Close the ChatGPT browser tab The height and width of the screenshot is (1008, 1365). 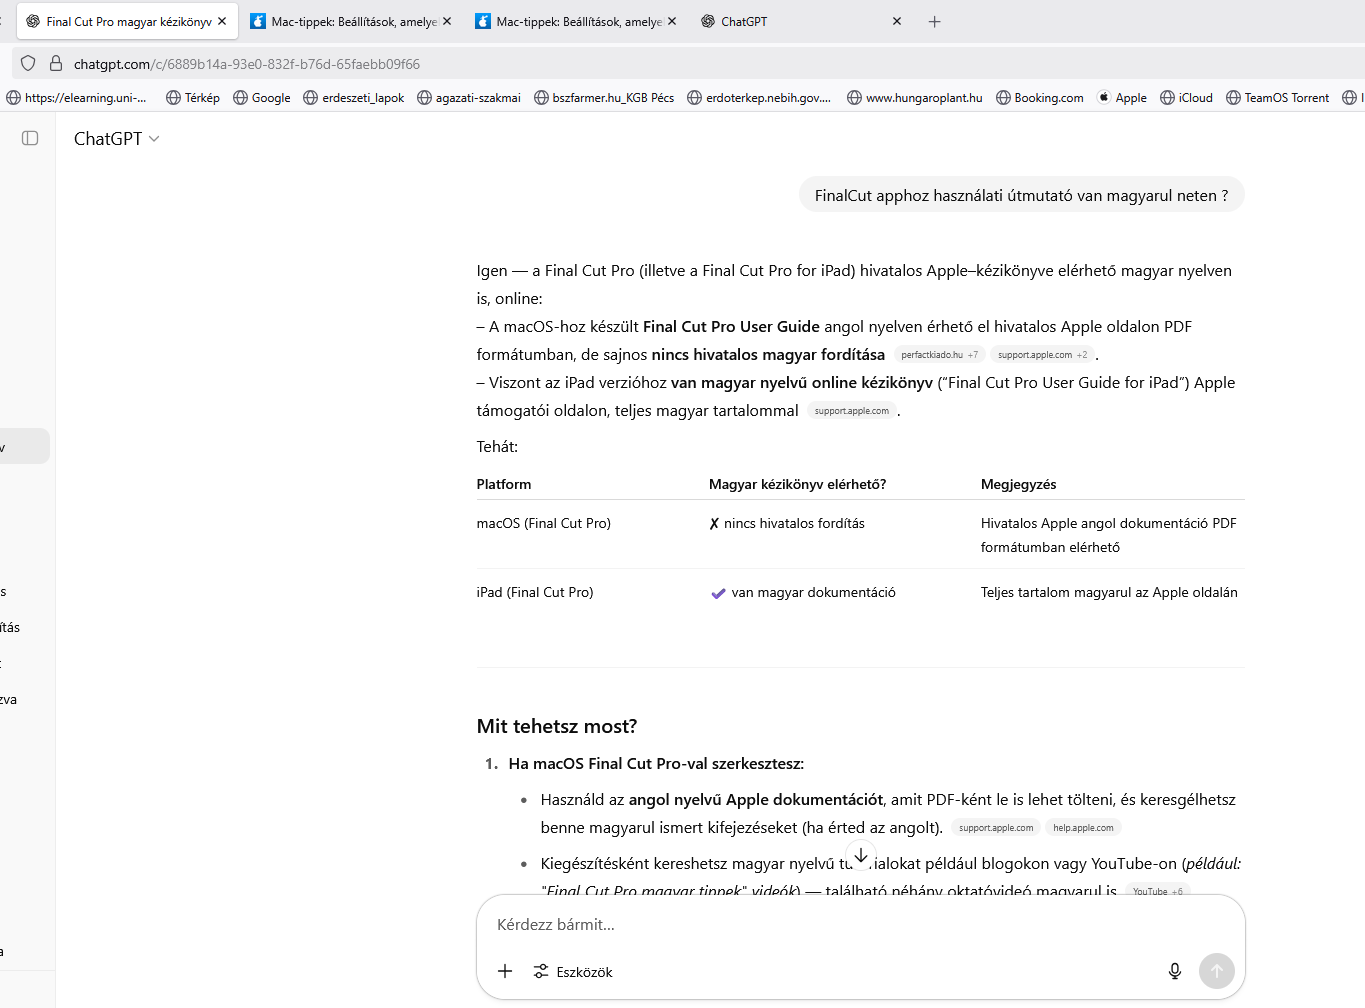point(897,21)
